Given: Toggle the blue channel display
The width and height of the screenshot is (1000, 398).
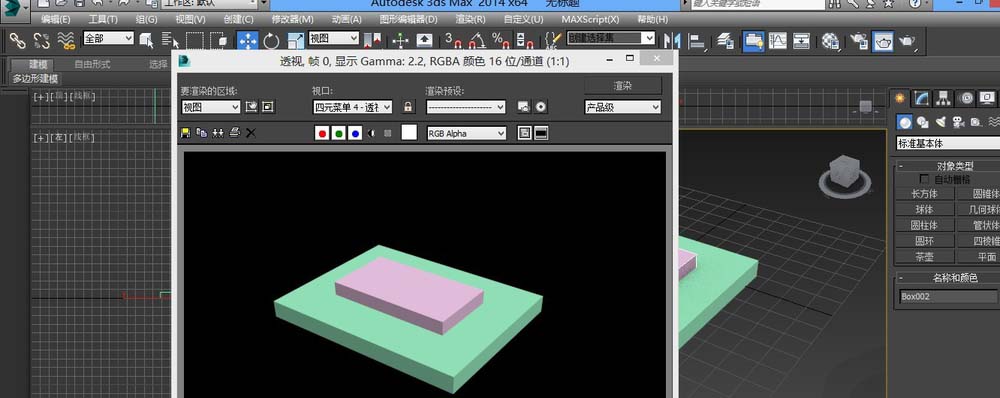Looking at the screenshot, I should click(355, 133).
